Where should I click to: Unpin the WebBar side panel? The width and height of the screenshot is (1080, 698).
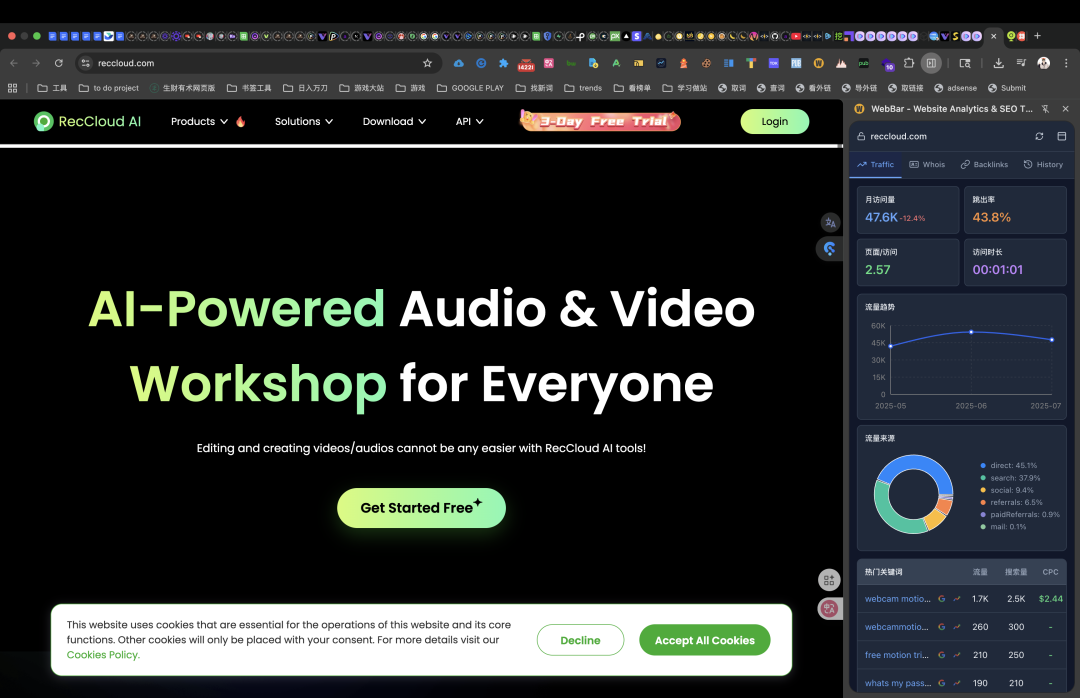tap(1046, 109)
